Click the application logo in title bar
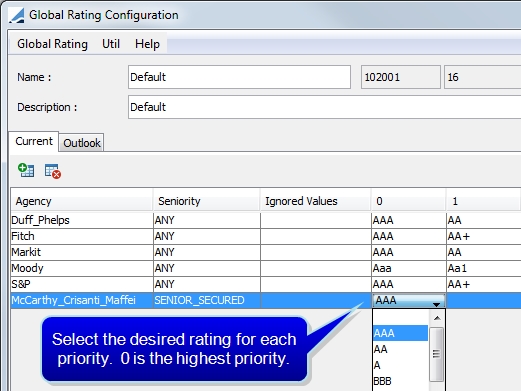Viewport: 521px width, 391px height. tap(16, 15)
